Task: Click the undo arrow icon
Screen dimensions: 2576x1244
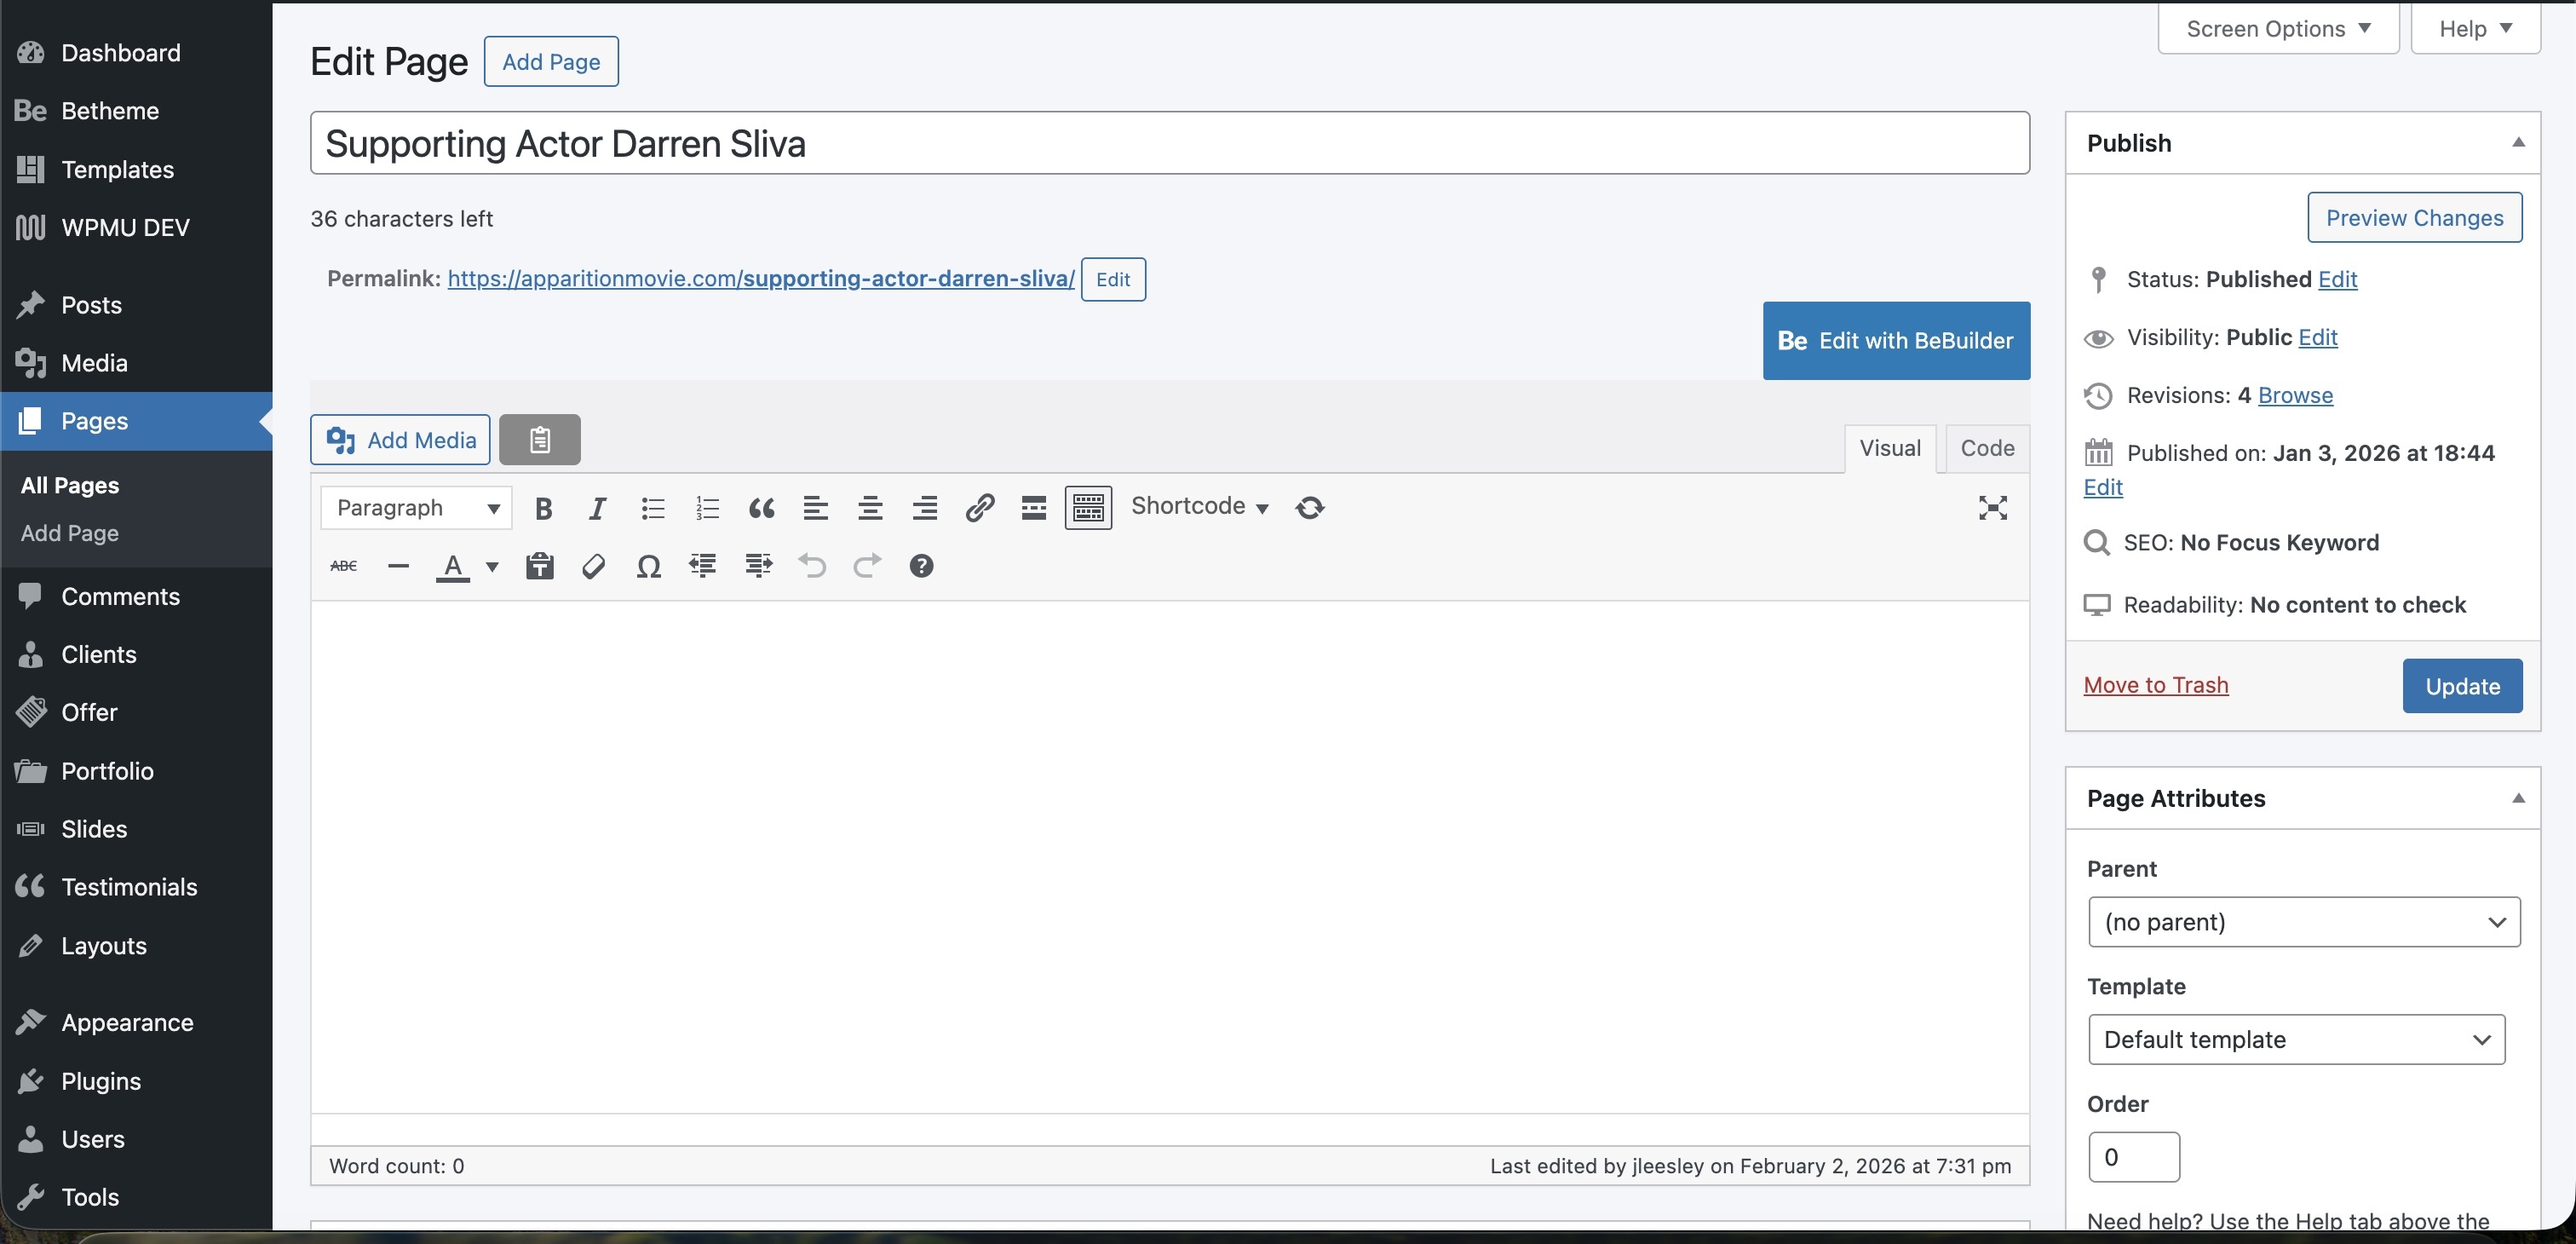Action: click(812, 567)
